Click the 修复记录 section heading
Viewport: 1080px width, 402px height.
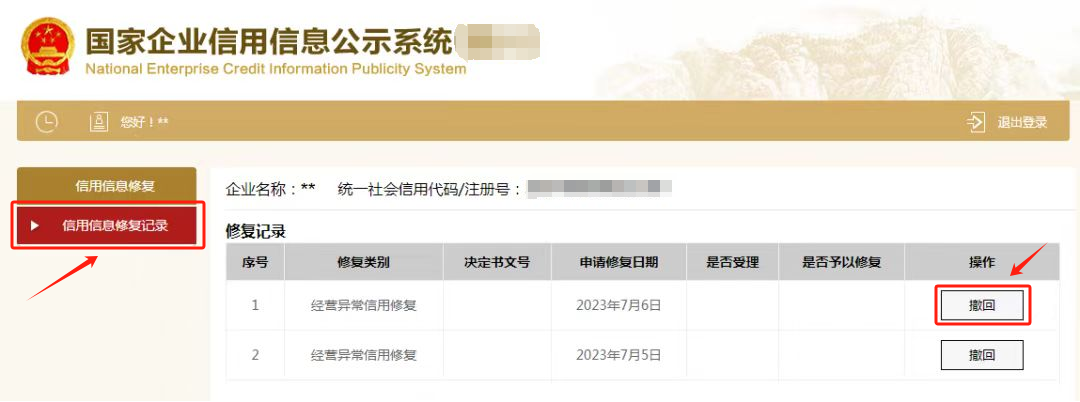[256, 232]
